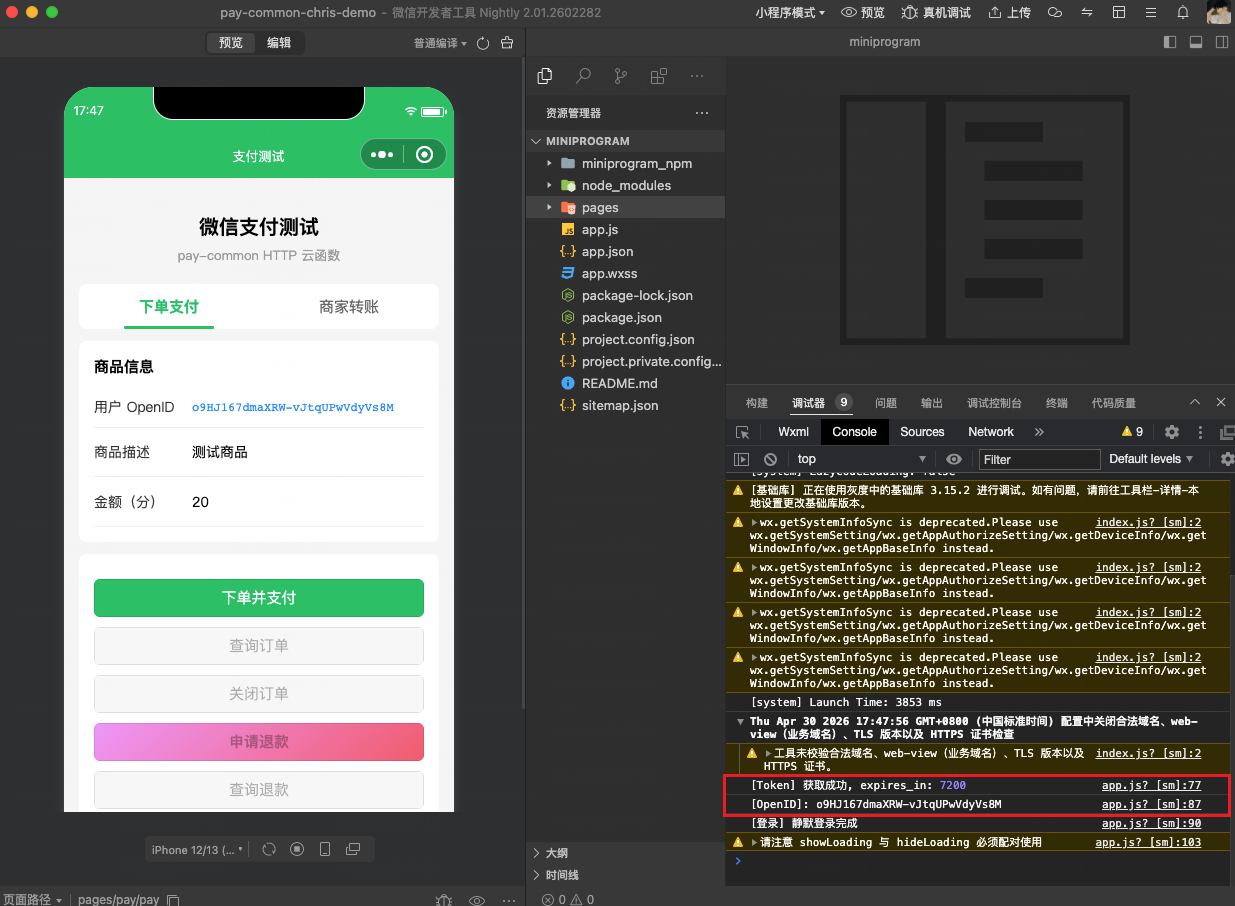Toggle the eye icon in bottom status bar

click(477, 900)
